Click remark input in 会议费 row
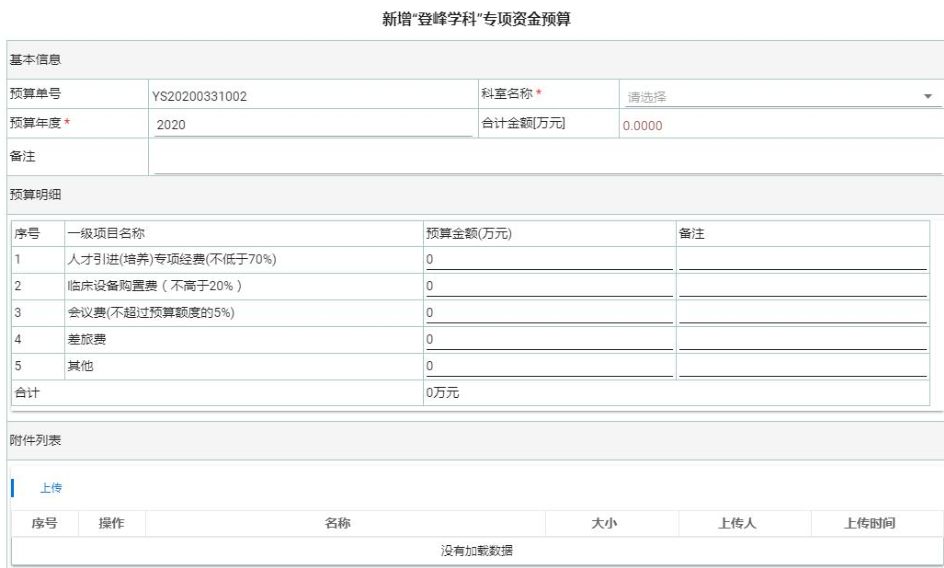The image size is (944, 568). coord(803,313)
